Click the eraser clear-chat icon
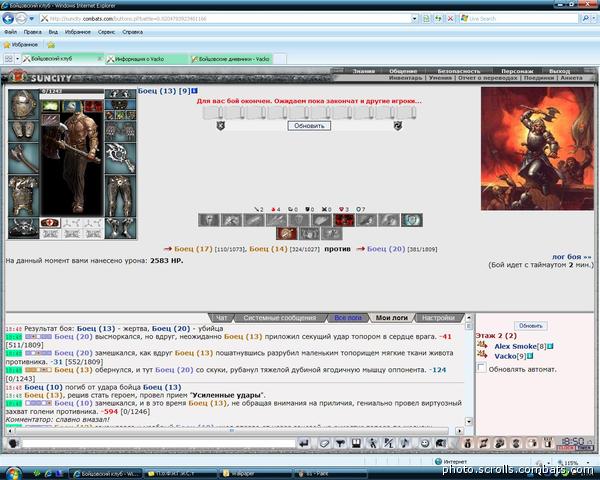Screen dimensions: 600x480 coord(324,443)
